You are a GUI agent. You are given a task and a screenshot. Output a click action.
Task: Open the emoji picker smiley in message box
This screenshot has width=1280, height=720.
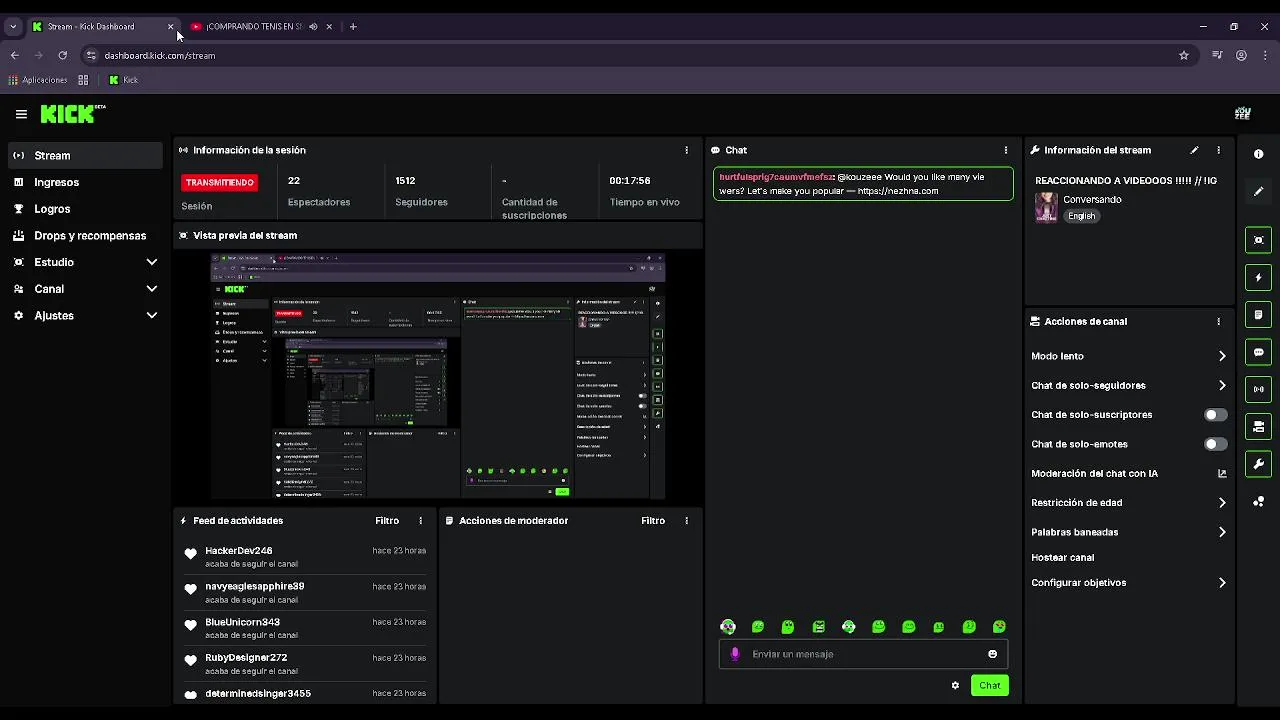[x=992, y=654]
